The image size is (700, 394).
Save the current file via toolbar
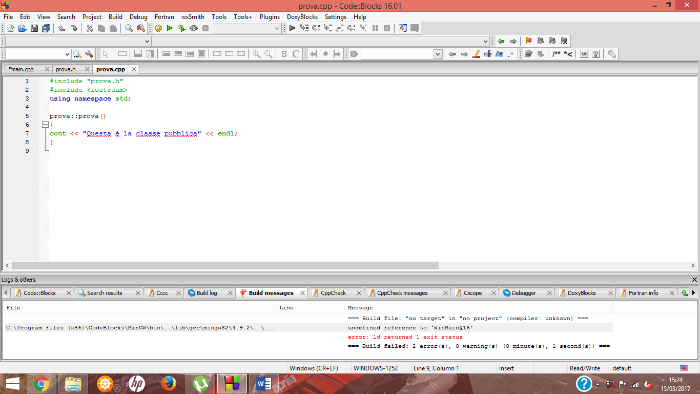34,28
